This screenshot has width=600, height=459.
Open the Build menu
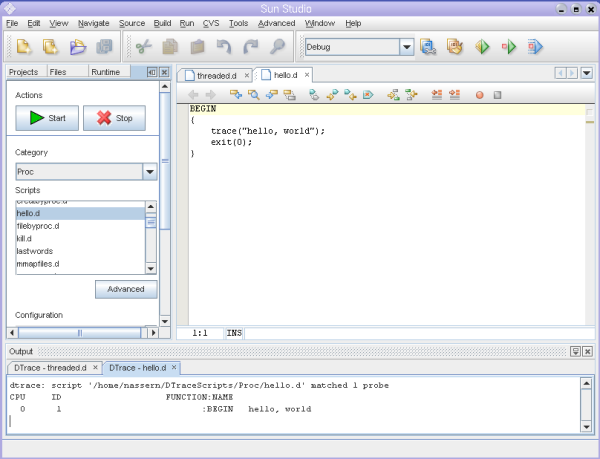tap(162, 23)
